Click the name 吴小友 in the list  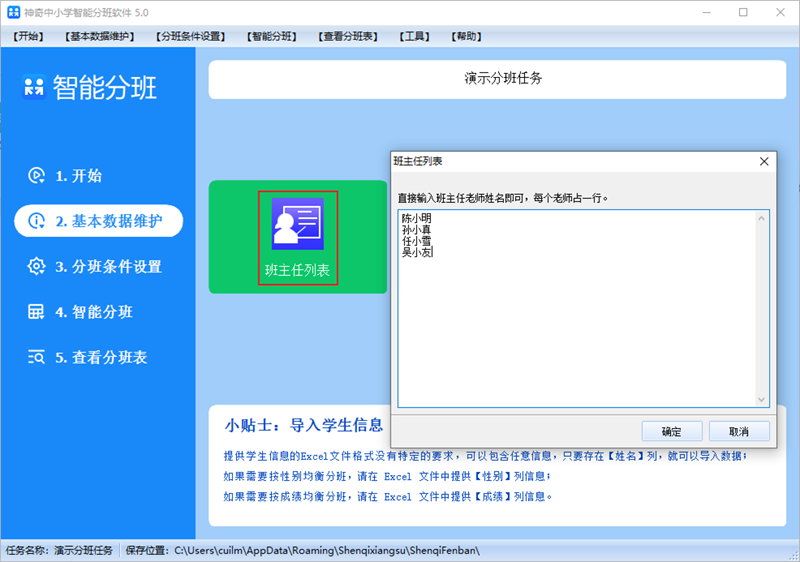[x=416, y=252]
